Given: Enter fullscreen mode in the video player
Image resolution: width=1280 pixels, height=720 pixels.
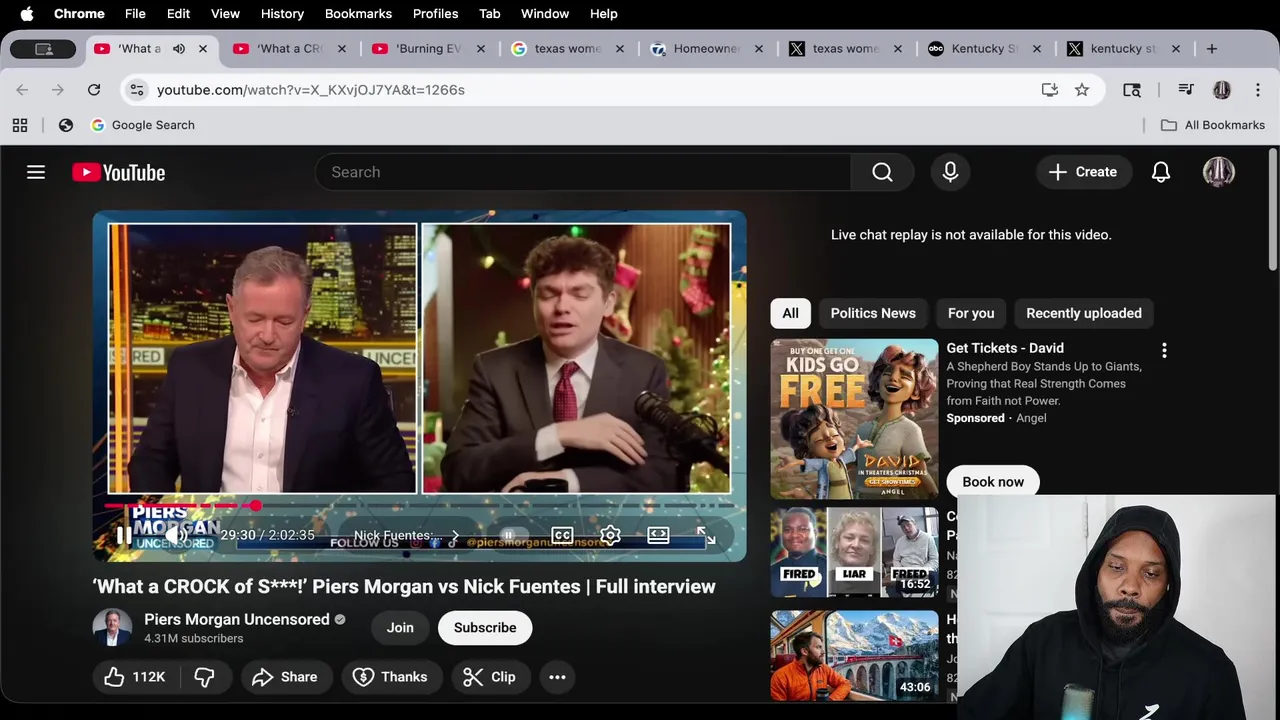Looking at the screenshot, I should 706,535.
